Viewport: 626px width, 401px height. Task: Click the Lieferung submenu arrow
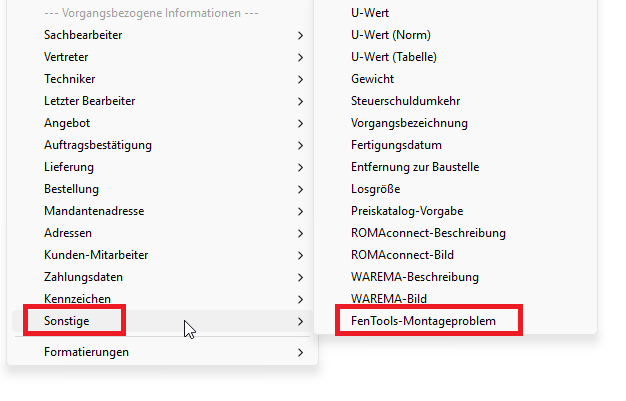(x=300, y=167)
